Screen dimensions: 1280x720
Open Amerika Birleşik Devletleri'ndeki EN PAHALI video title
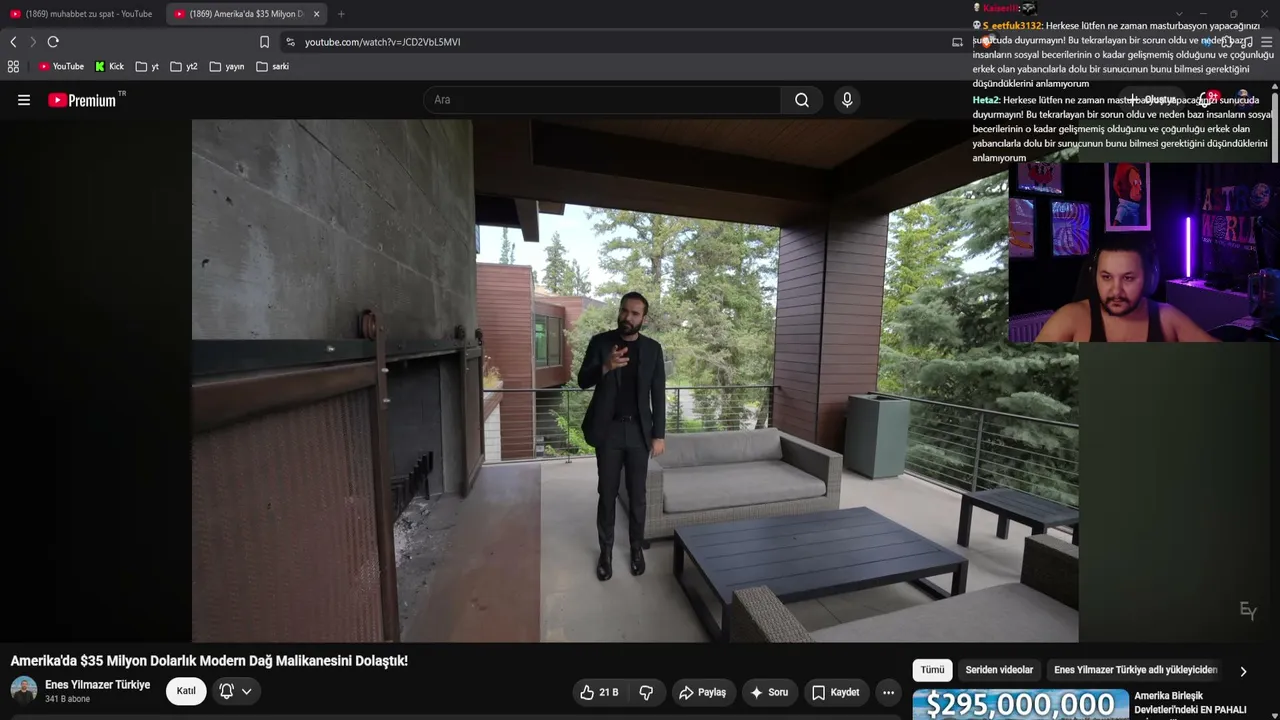[x=1190, y=703]
